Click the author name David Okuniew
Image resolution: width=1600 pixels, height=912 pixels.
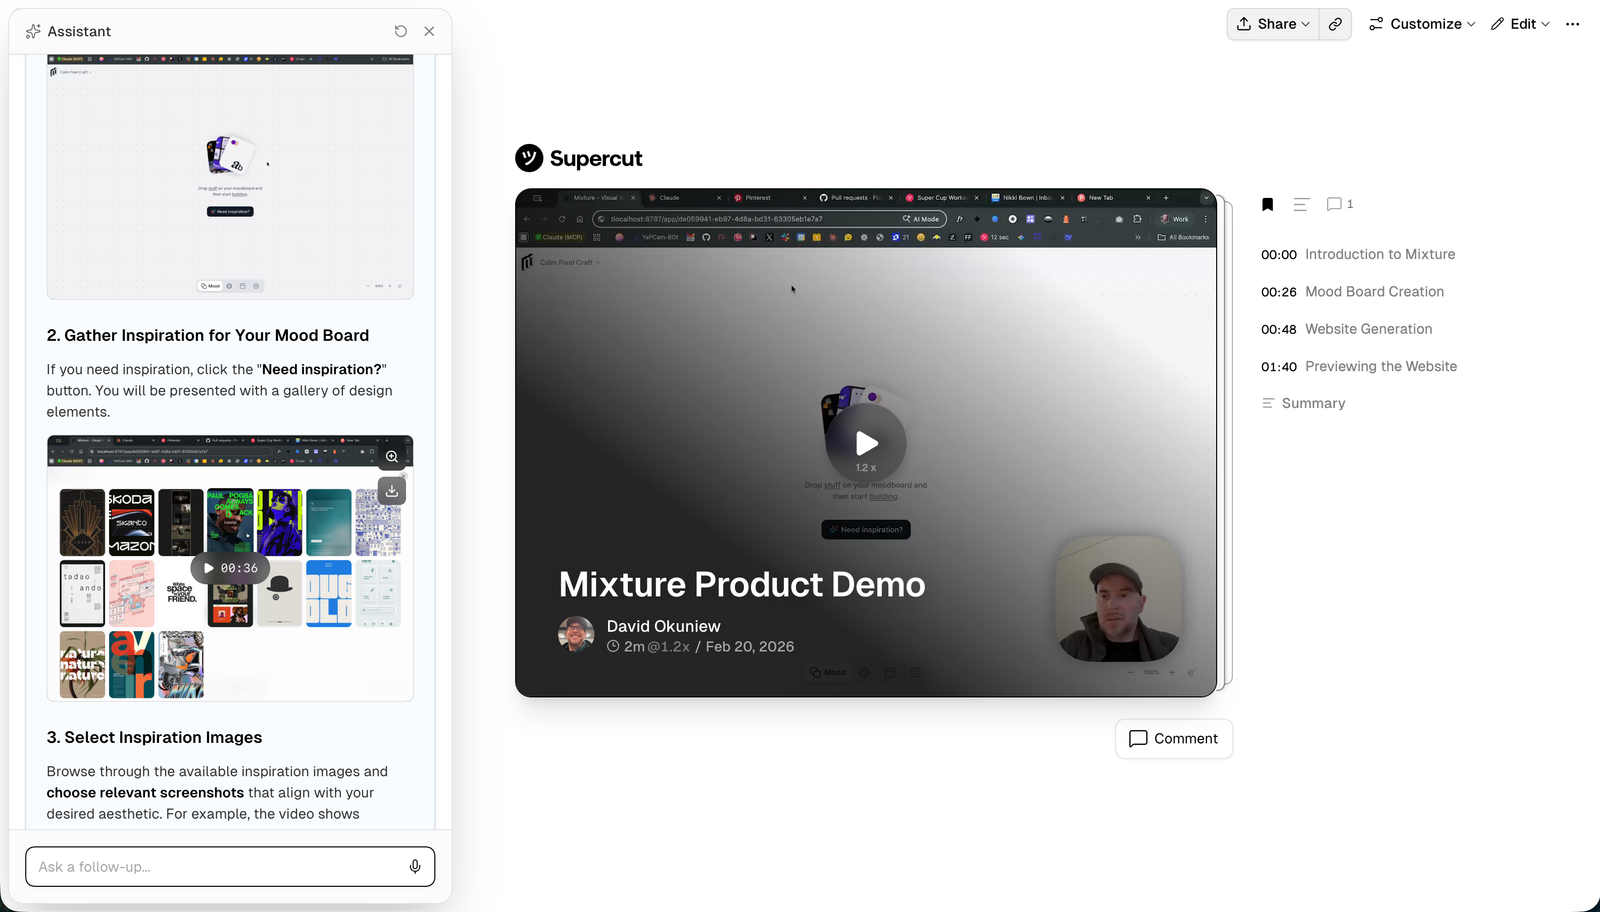pyautogui.click(x=663, y=626)
